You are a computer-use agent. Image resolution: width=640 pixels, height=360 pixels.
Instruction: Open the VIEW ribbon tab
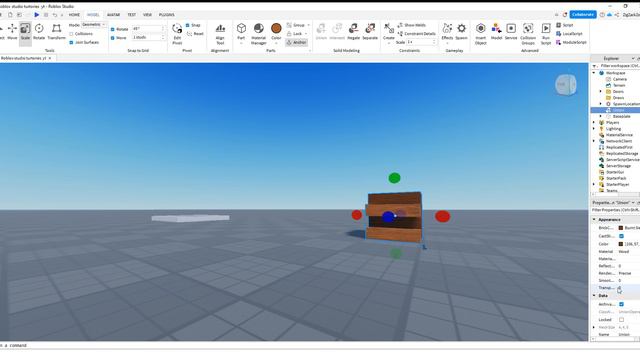(147, 15)
